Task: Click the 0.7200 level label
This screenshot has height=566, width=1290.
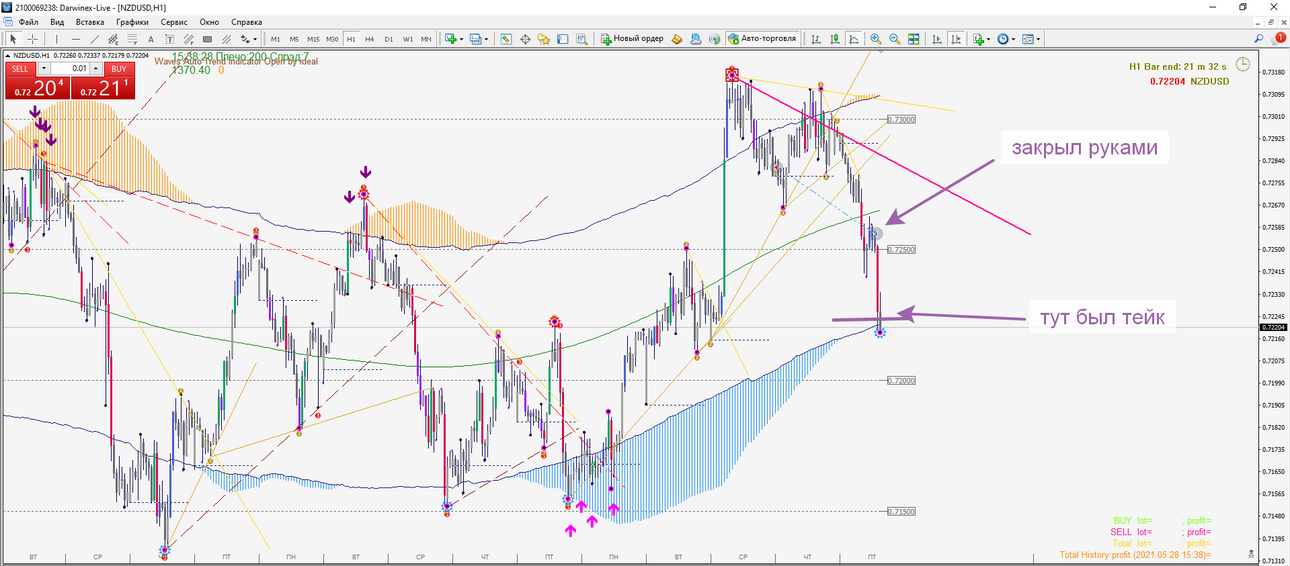Action: pyautogui.click(x=903, y=380)
